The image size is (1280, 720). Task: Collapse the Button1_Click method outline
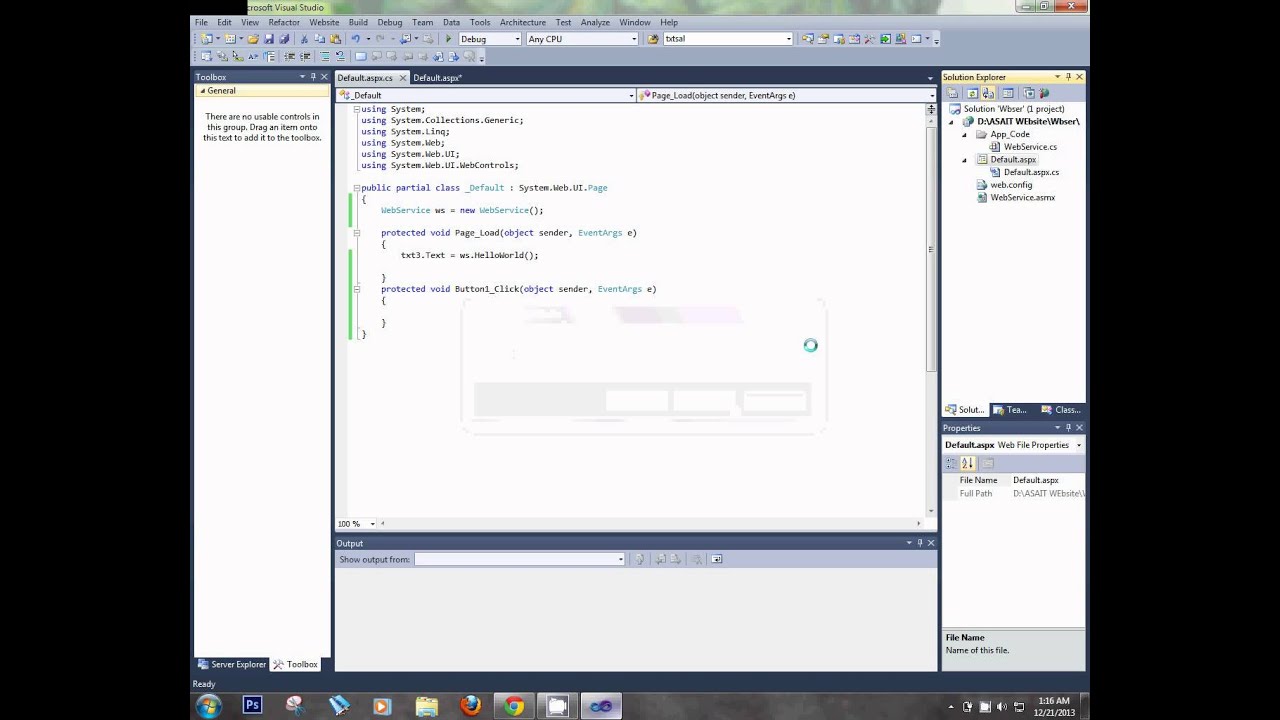point(356,289)
